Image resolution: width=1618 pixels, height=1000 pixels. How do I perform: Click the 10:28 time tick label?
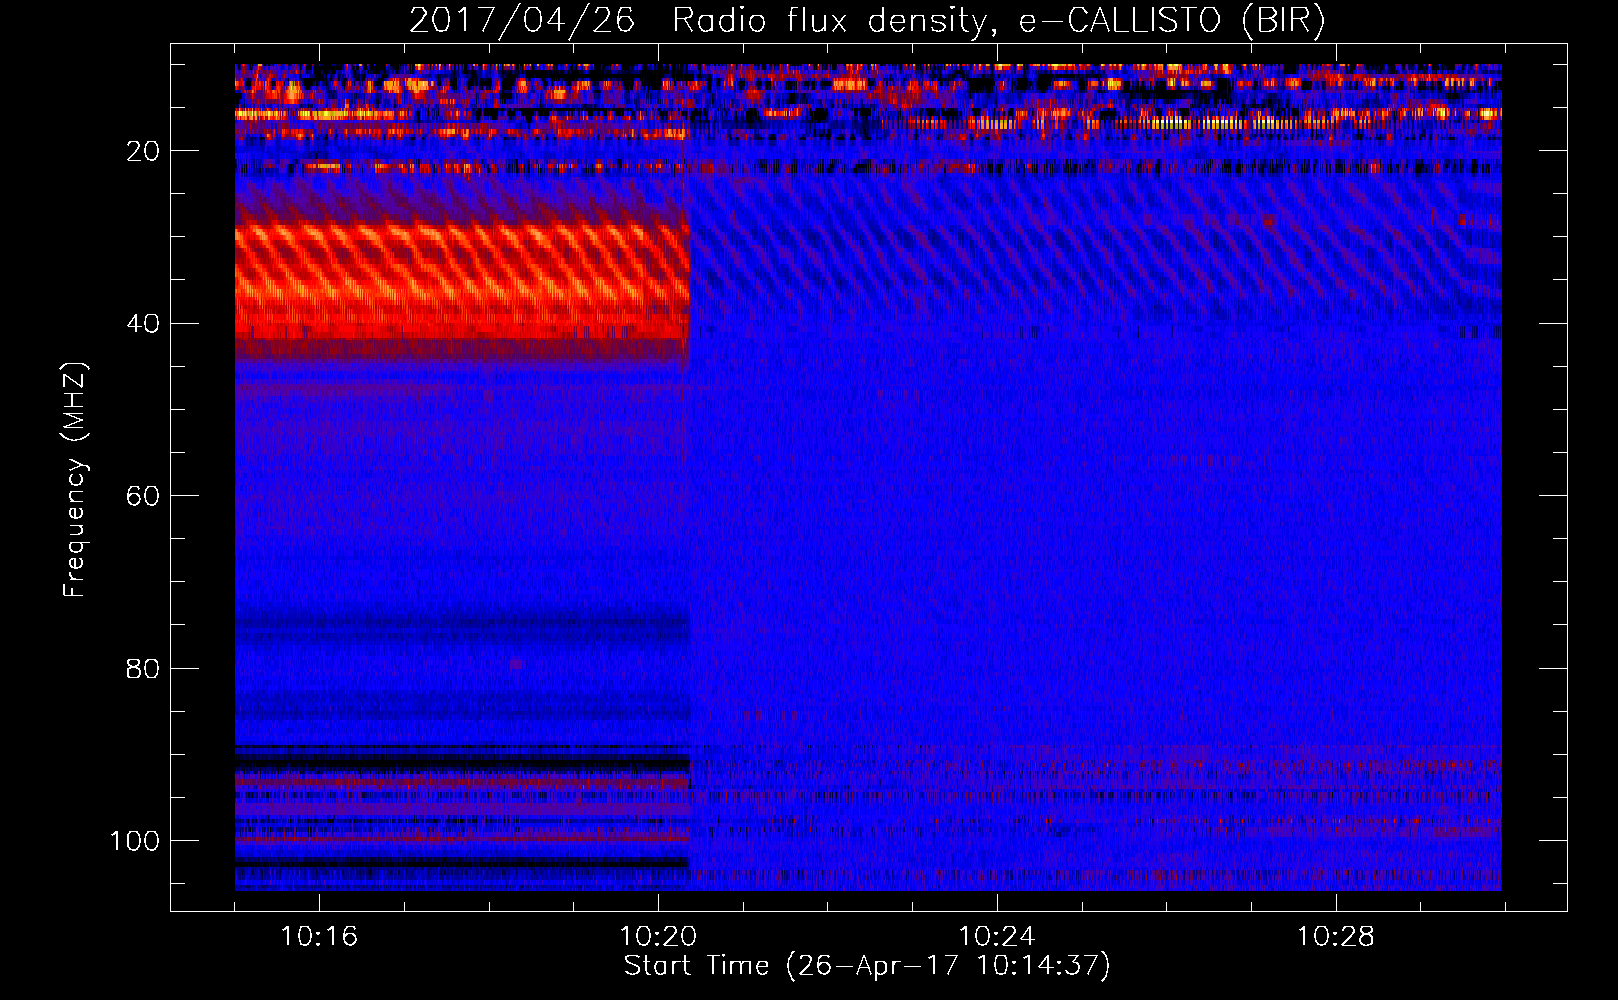[x=1336, y=937]
